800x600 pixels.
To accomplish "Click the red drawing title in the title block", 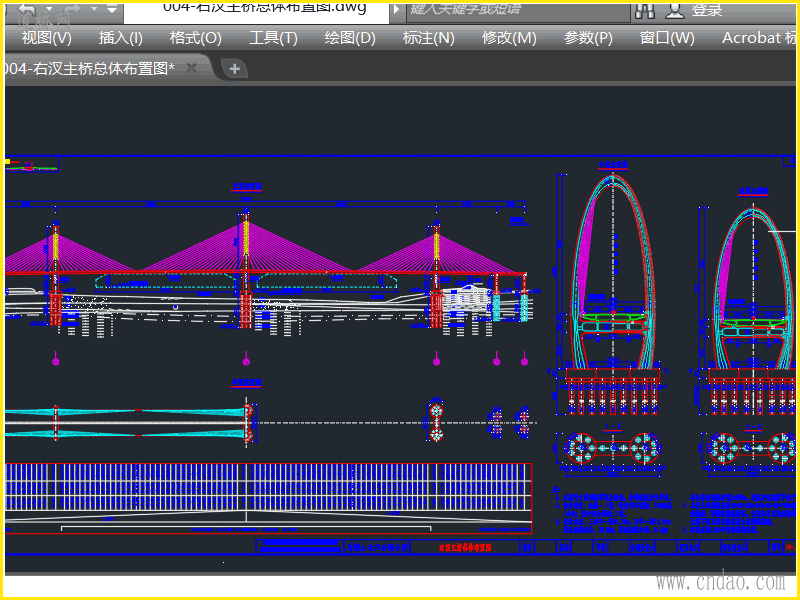I will (x=465, y=547).
